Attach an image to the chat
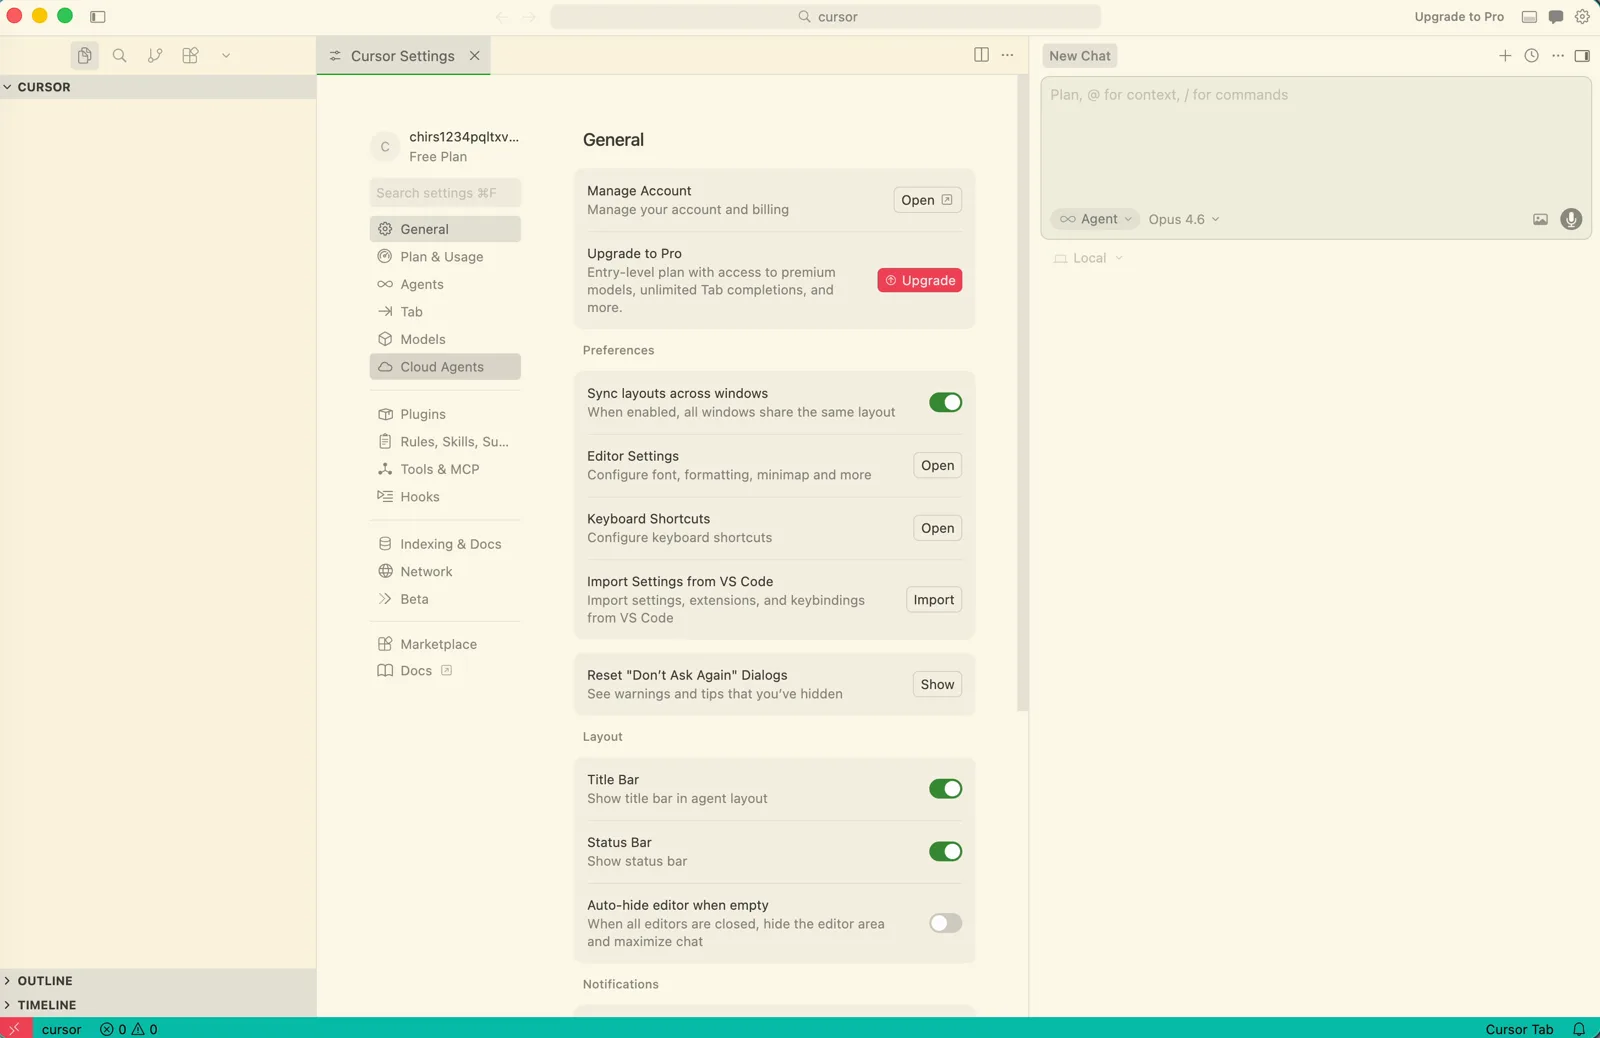Viewport: 1600px width, 1038px height. 1540,219
